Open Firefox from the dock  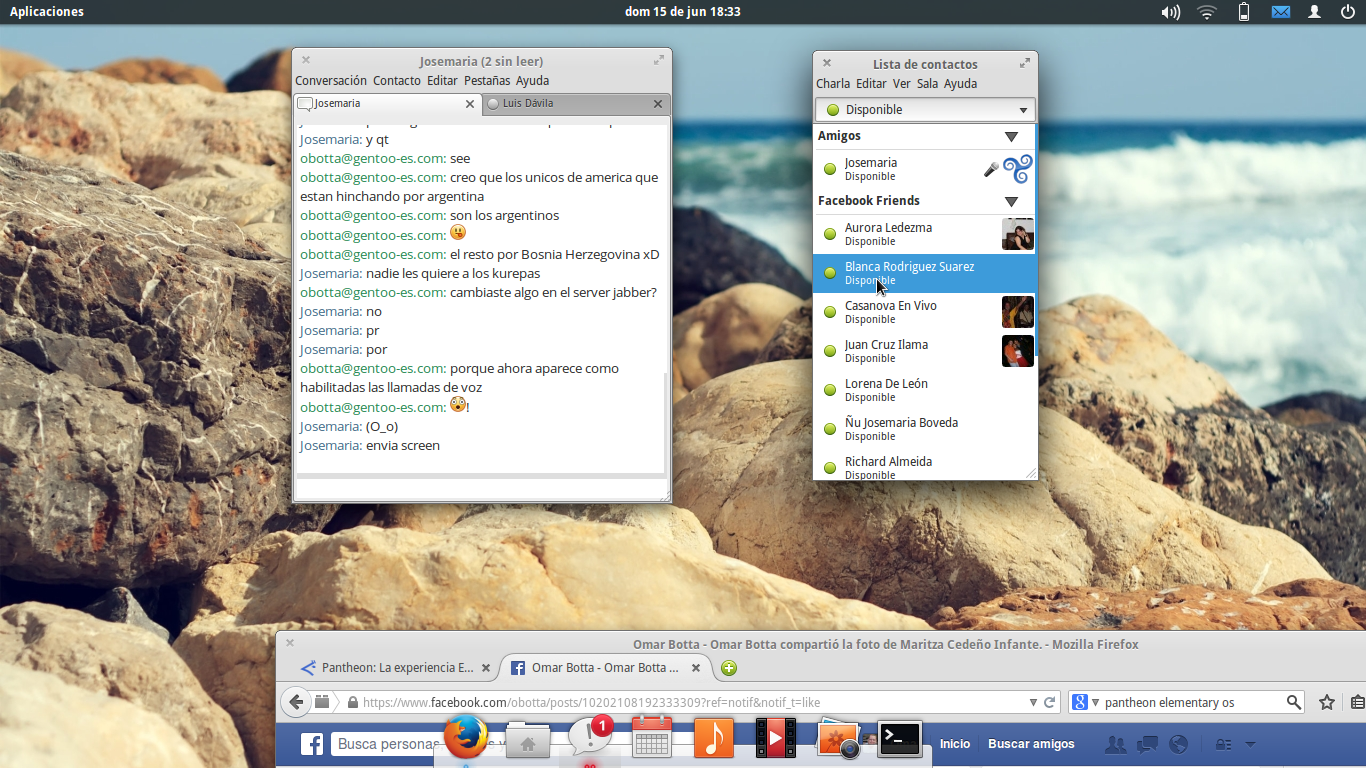pos(465,738)
